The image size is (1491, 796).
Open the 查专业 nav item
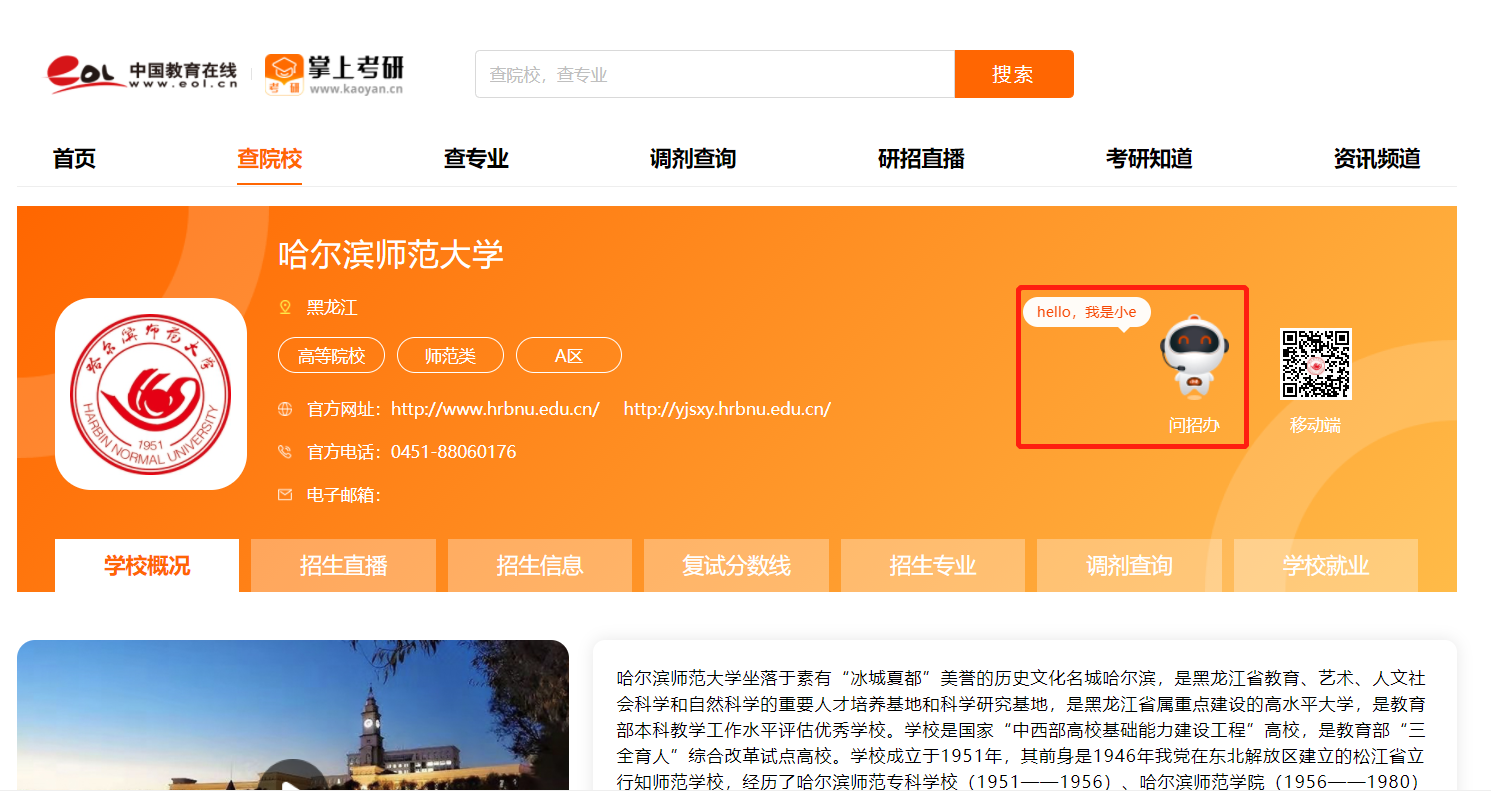[476, 158]
